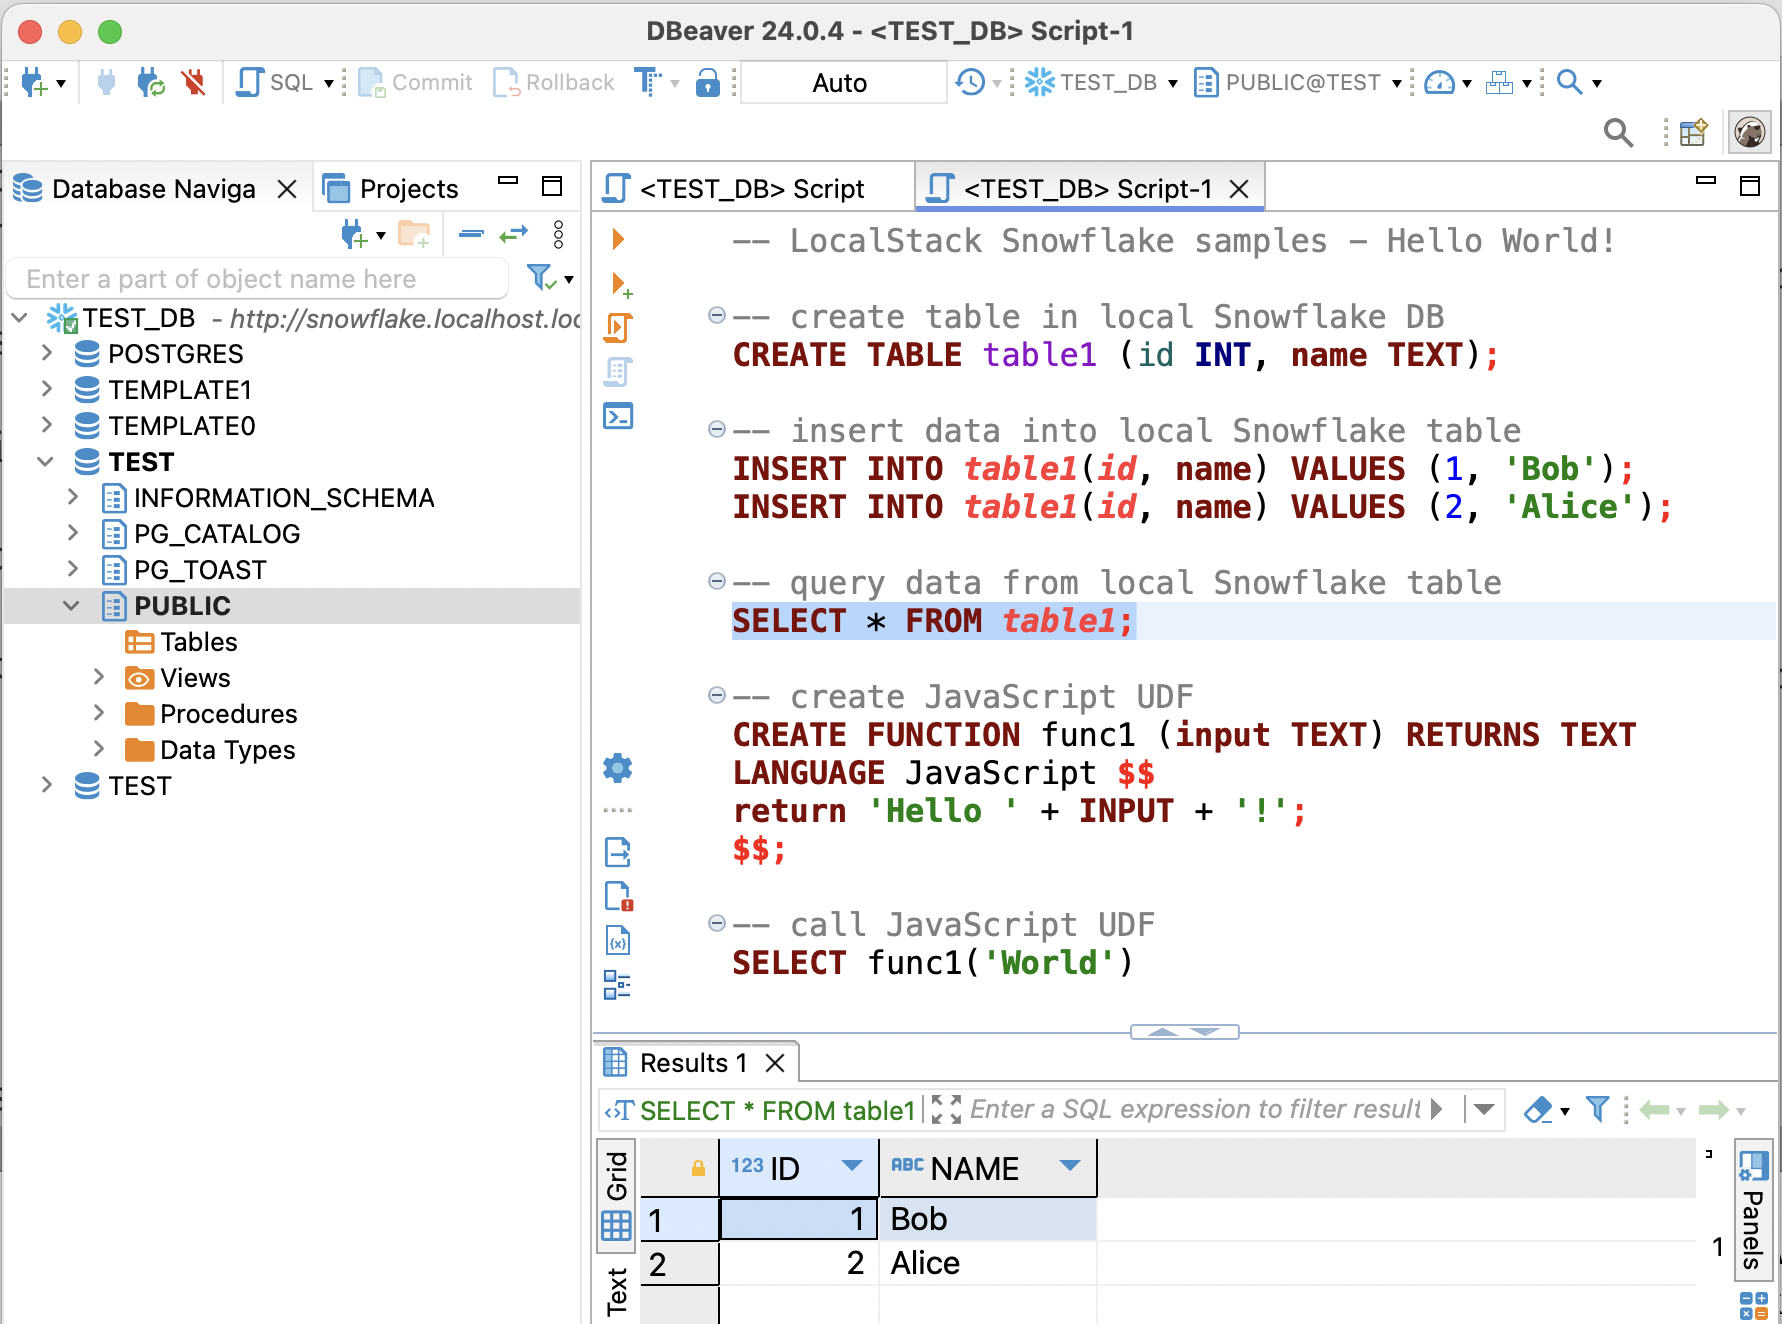Open a new SQL console from the editor sidebar
This screenshot has width=1782, height=1324.
(617, 417)
